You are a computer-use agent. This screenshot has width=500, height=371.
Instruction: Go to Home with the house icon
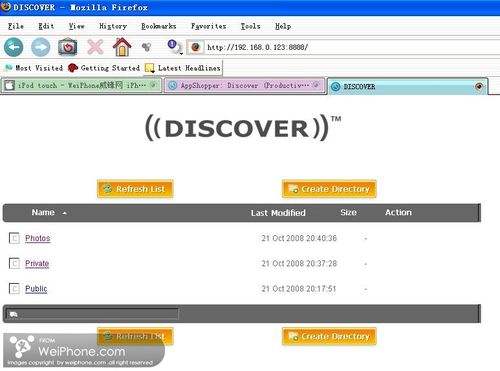coord(122,47)
